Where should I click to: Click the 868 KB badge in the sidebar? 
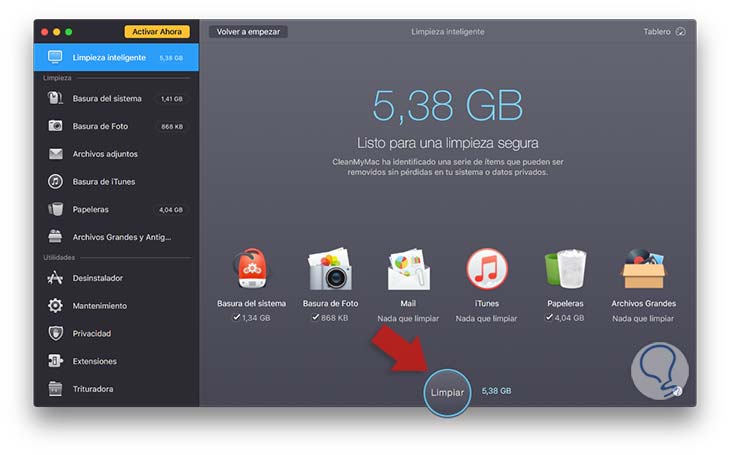coord(172,126)
